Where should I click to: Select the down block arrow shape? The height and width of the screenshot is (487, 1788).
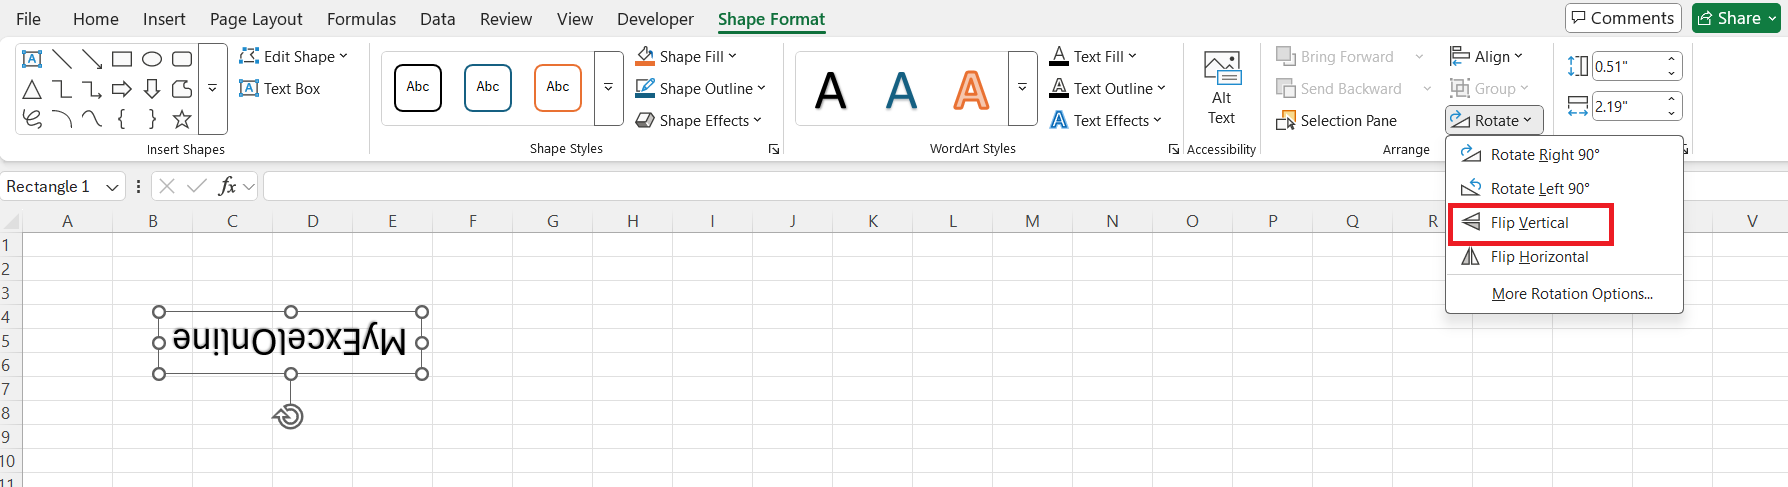[x=152, y=89]
